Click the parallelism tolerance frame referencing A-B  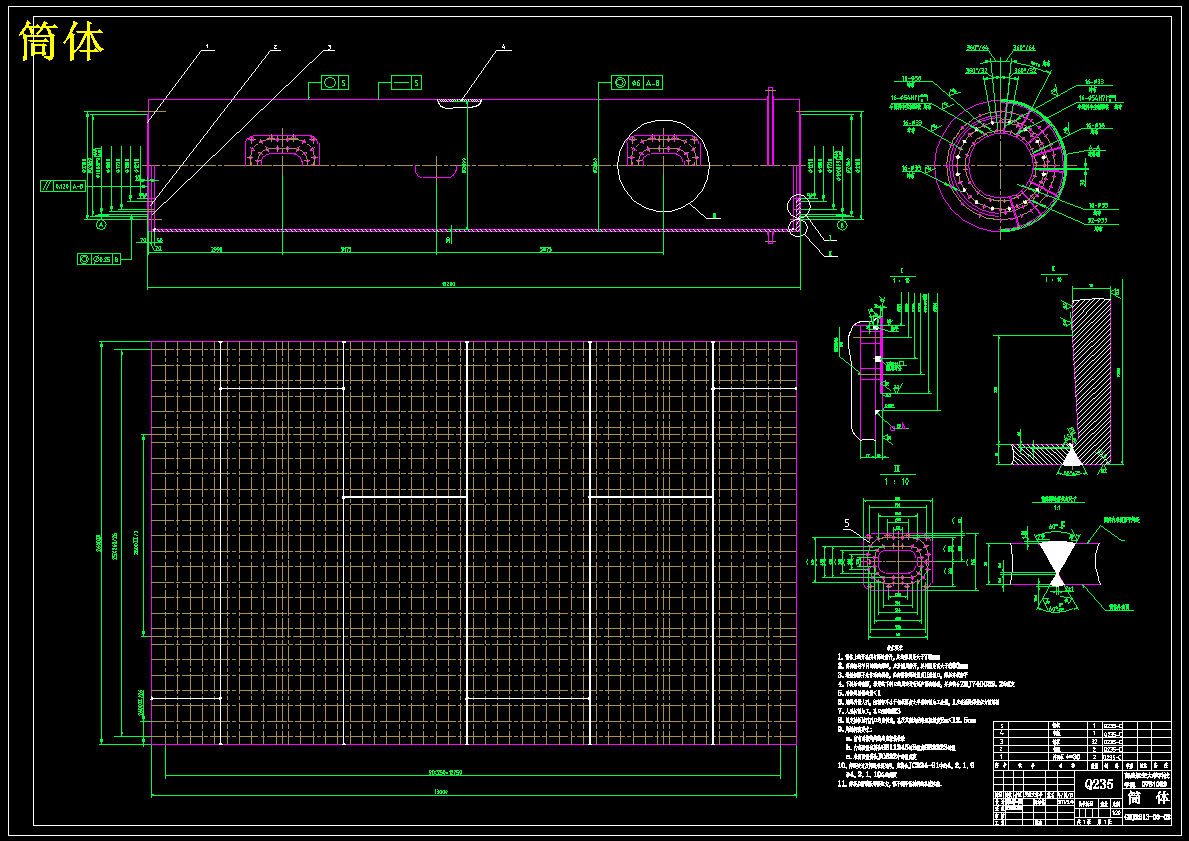(x=63, y=186)
